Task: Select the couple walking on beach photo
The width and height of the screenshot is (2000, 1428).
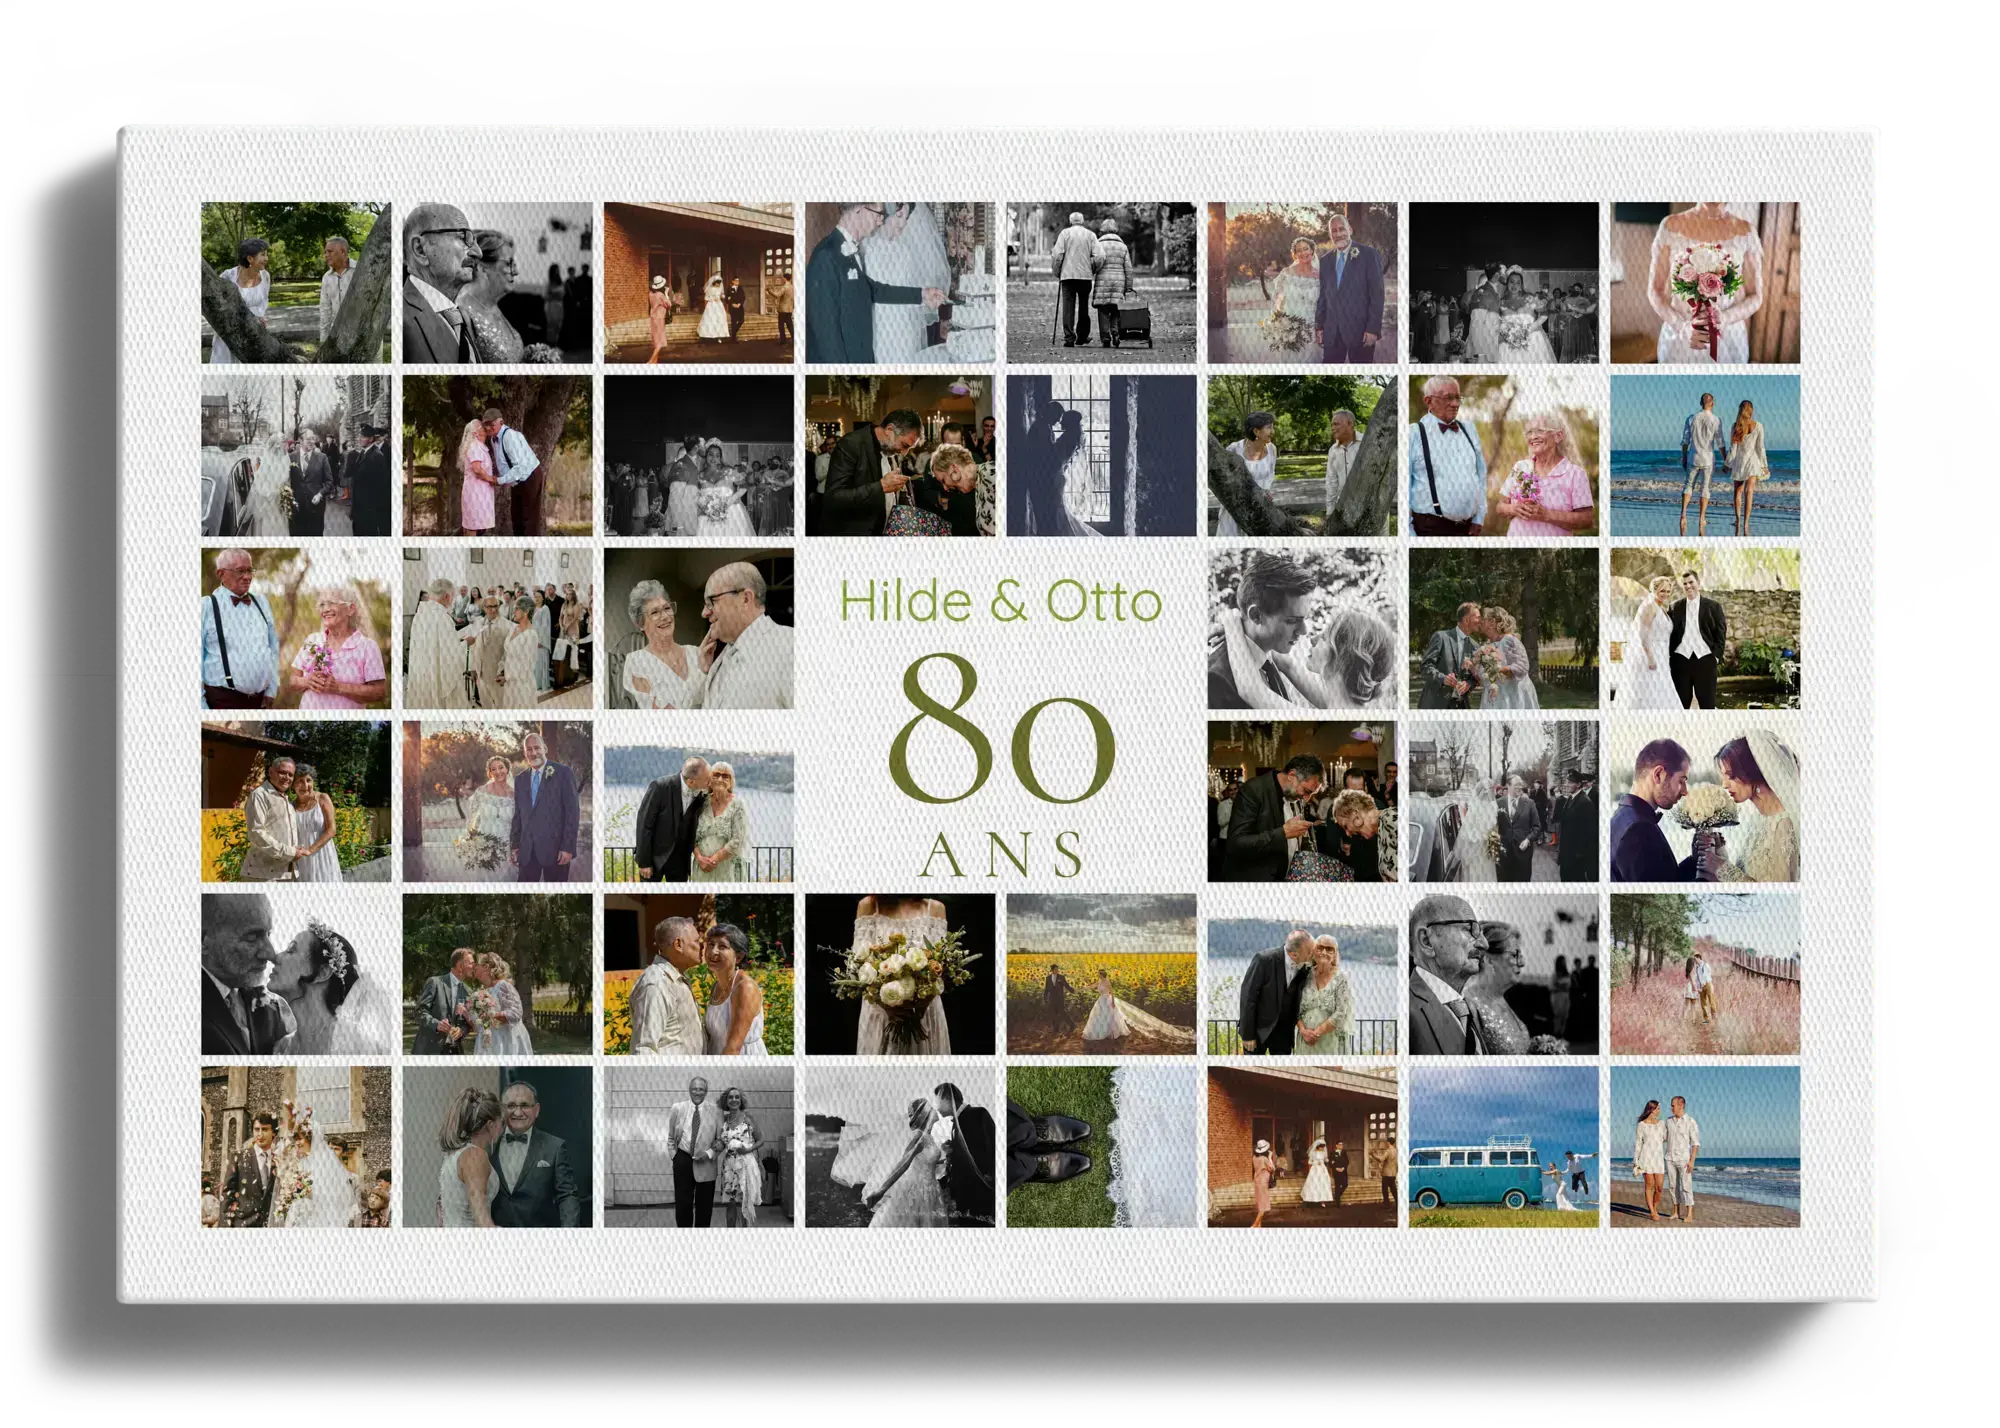Action: pyautogui.click(x=1704, y=456)
